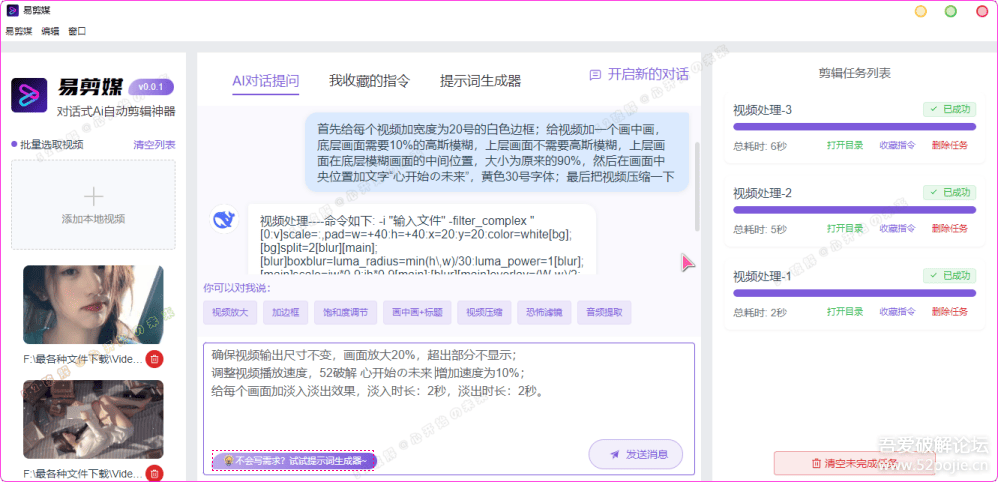The width and height of the screenshot is (998, 482).
Task: Select the 恐怖滤镜 suggestion chip
Action: pyautogui.click(x=544, y=313)
